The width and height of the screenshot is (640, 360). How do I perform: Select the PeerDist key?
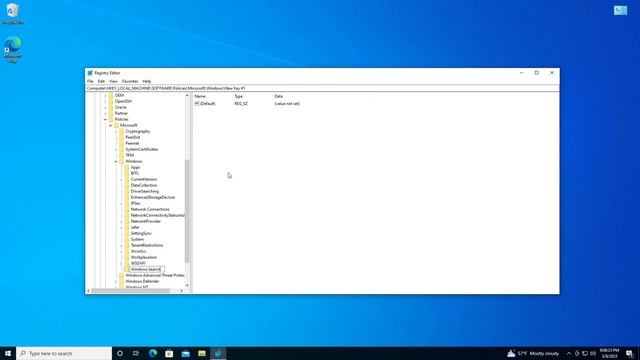coord(133,137)
